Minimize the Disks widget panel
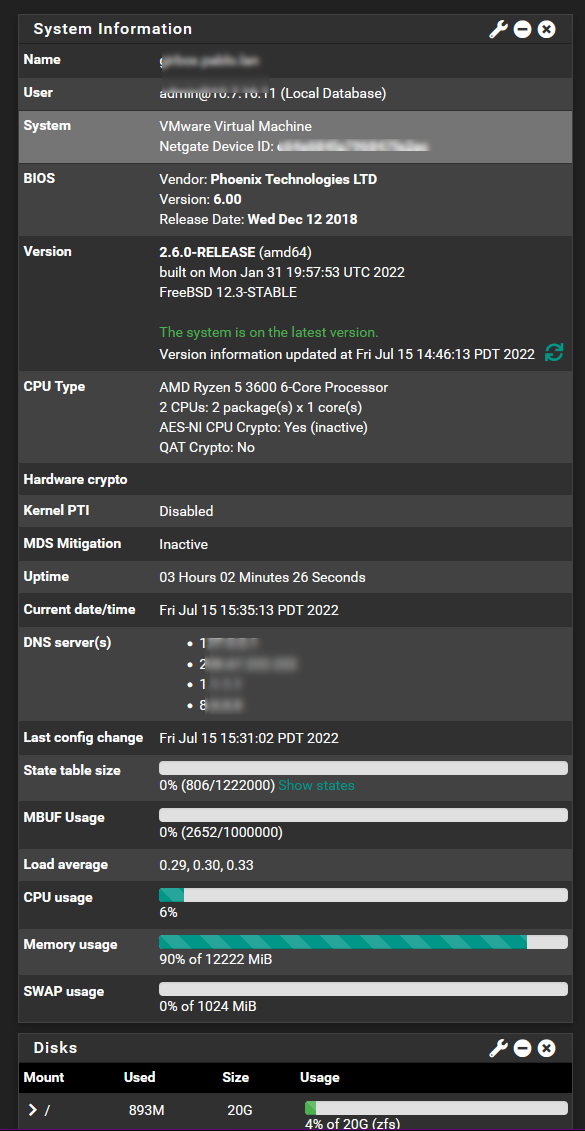 523,1048
